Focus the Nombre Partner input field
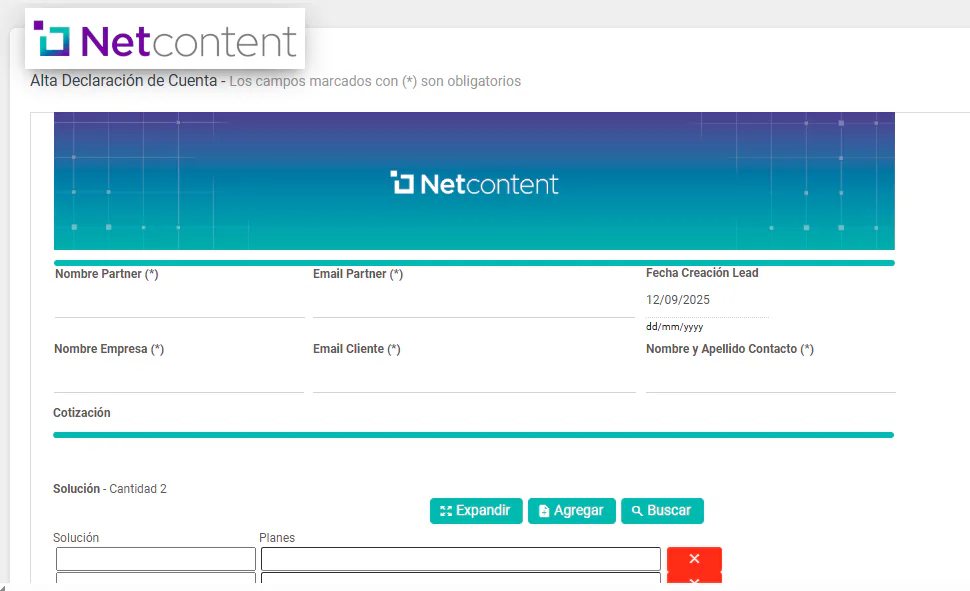Screen dimensions: 970x591 click(179, 302)
